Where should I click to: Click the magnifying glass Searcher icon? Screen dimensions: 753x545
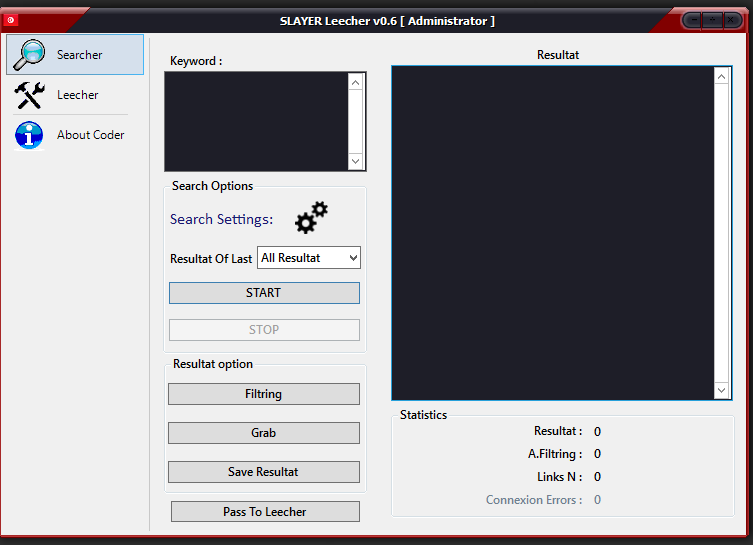pyautogui.click(x=29, y=55)
